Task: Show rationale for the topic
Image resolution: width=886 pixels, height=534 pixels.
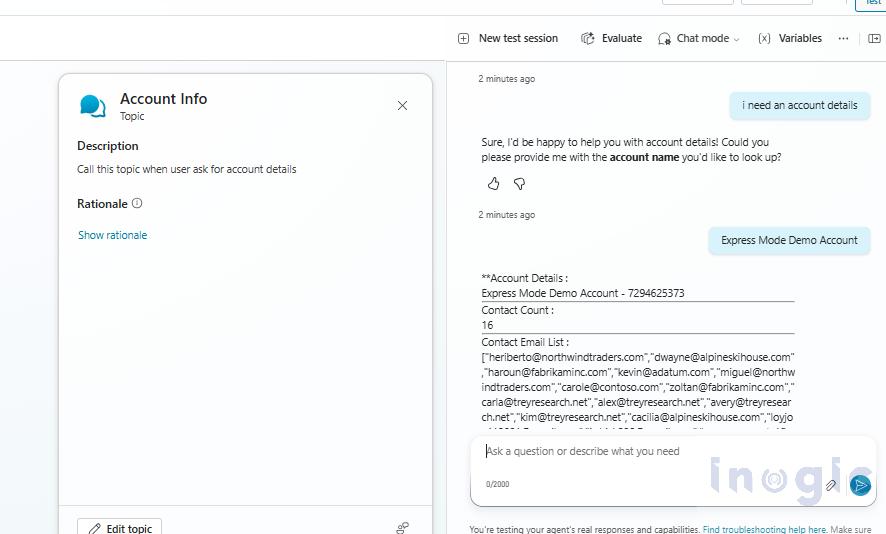Action: coord(112,235)
